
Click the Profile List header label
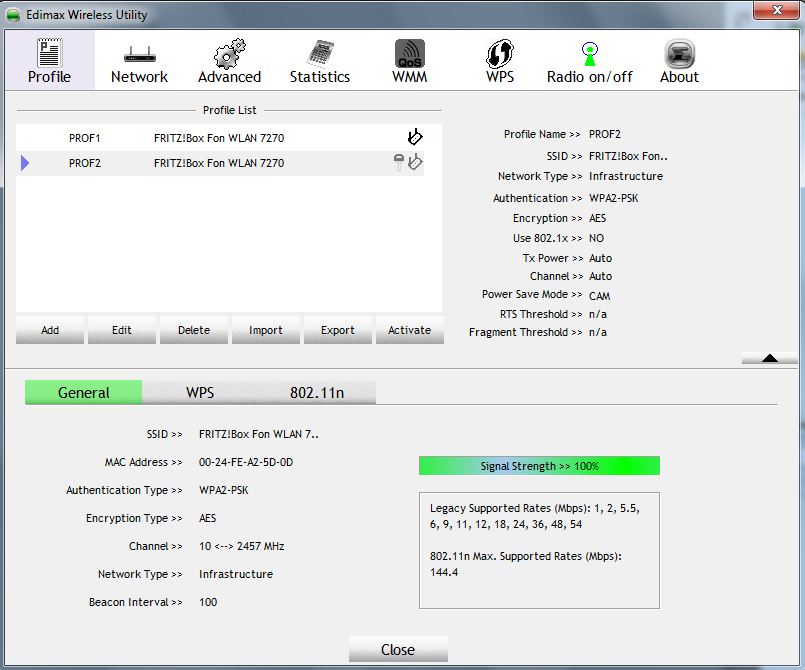coord(229,110)
